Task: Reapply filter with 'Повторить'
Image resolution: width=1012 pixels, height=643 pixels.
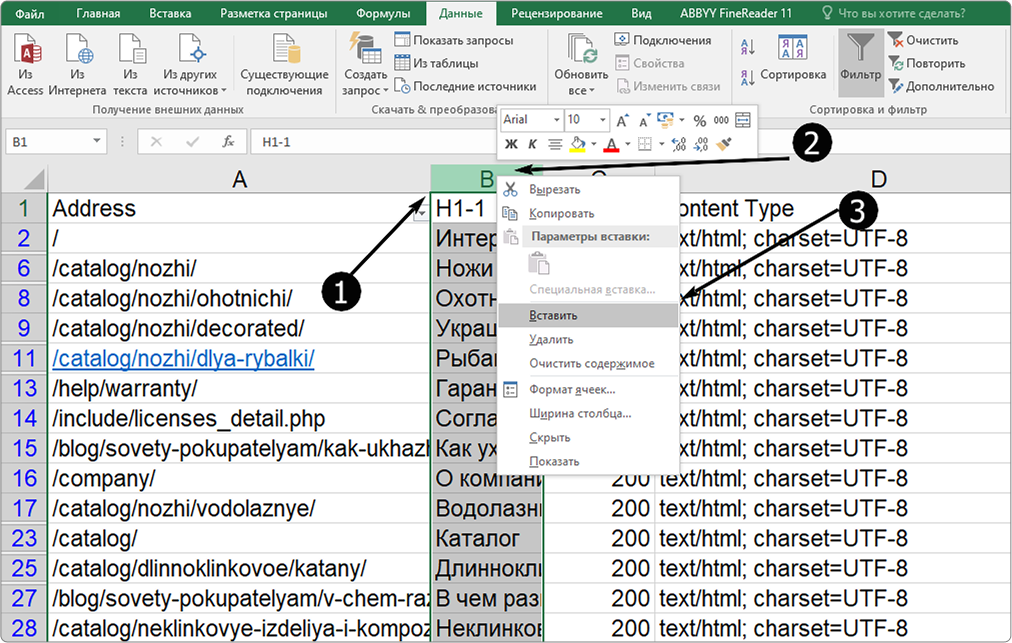Action: click(927, 63)
